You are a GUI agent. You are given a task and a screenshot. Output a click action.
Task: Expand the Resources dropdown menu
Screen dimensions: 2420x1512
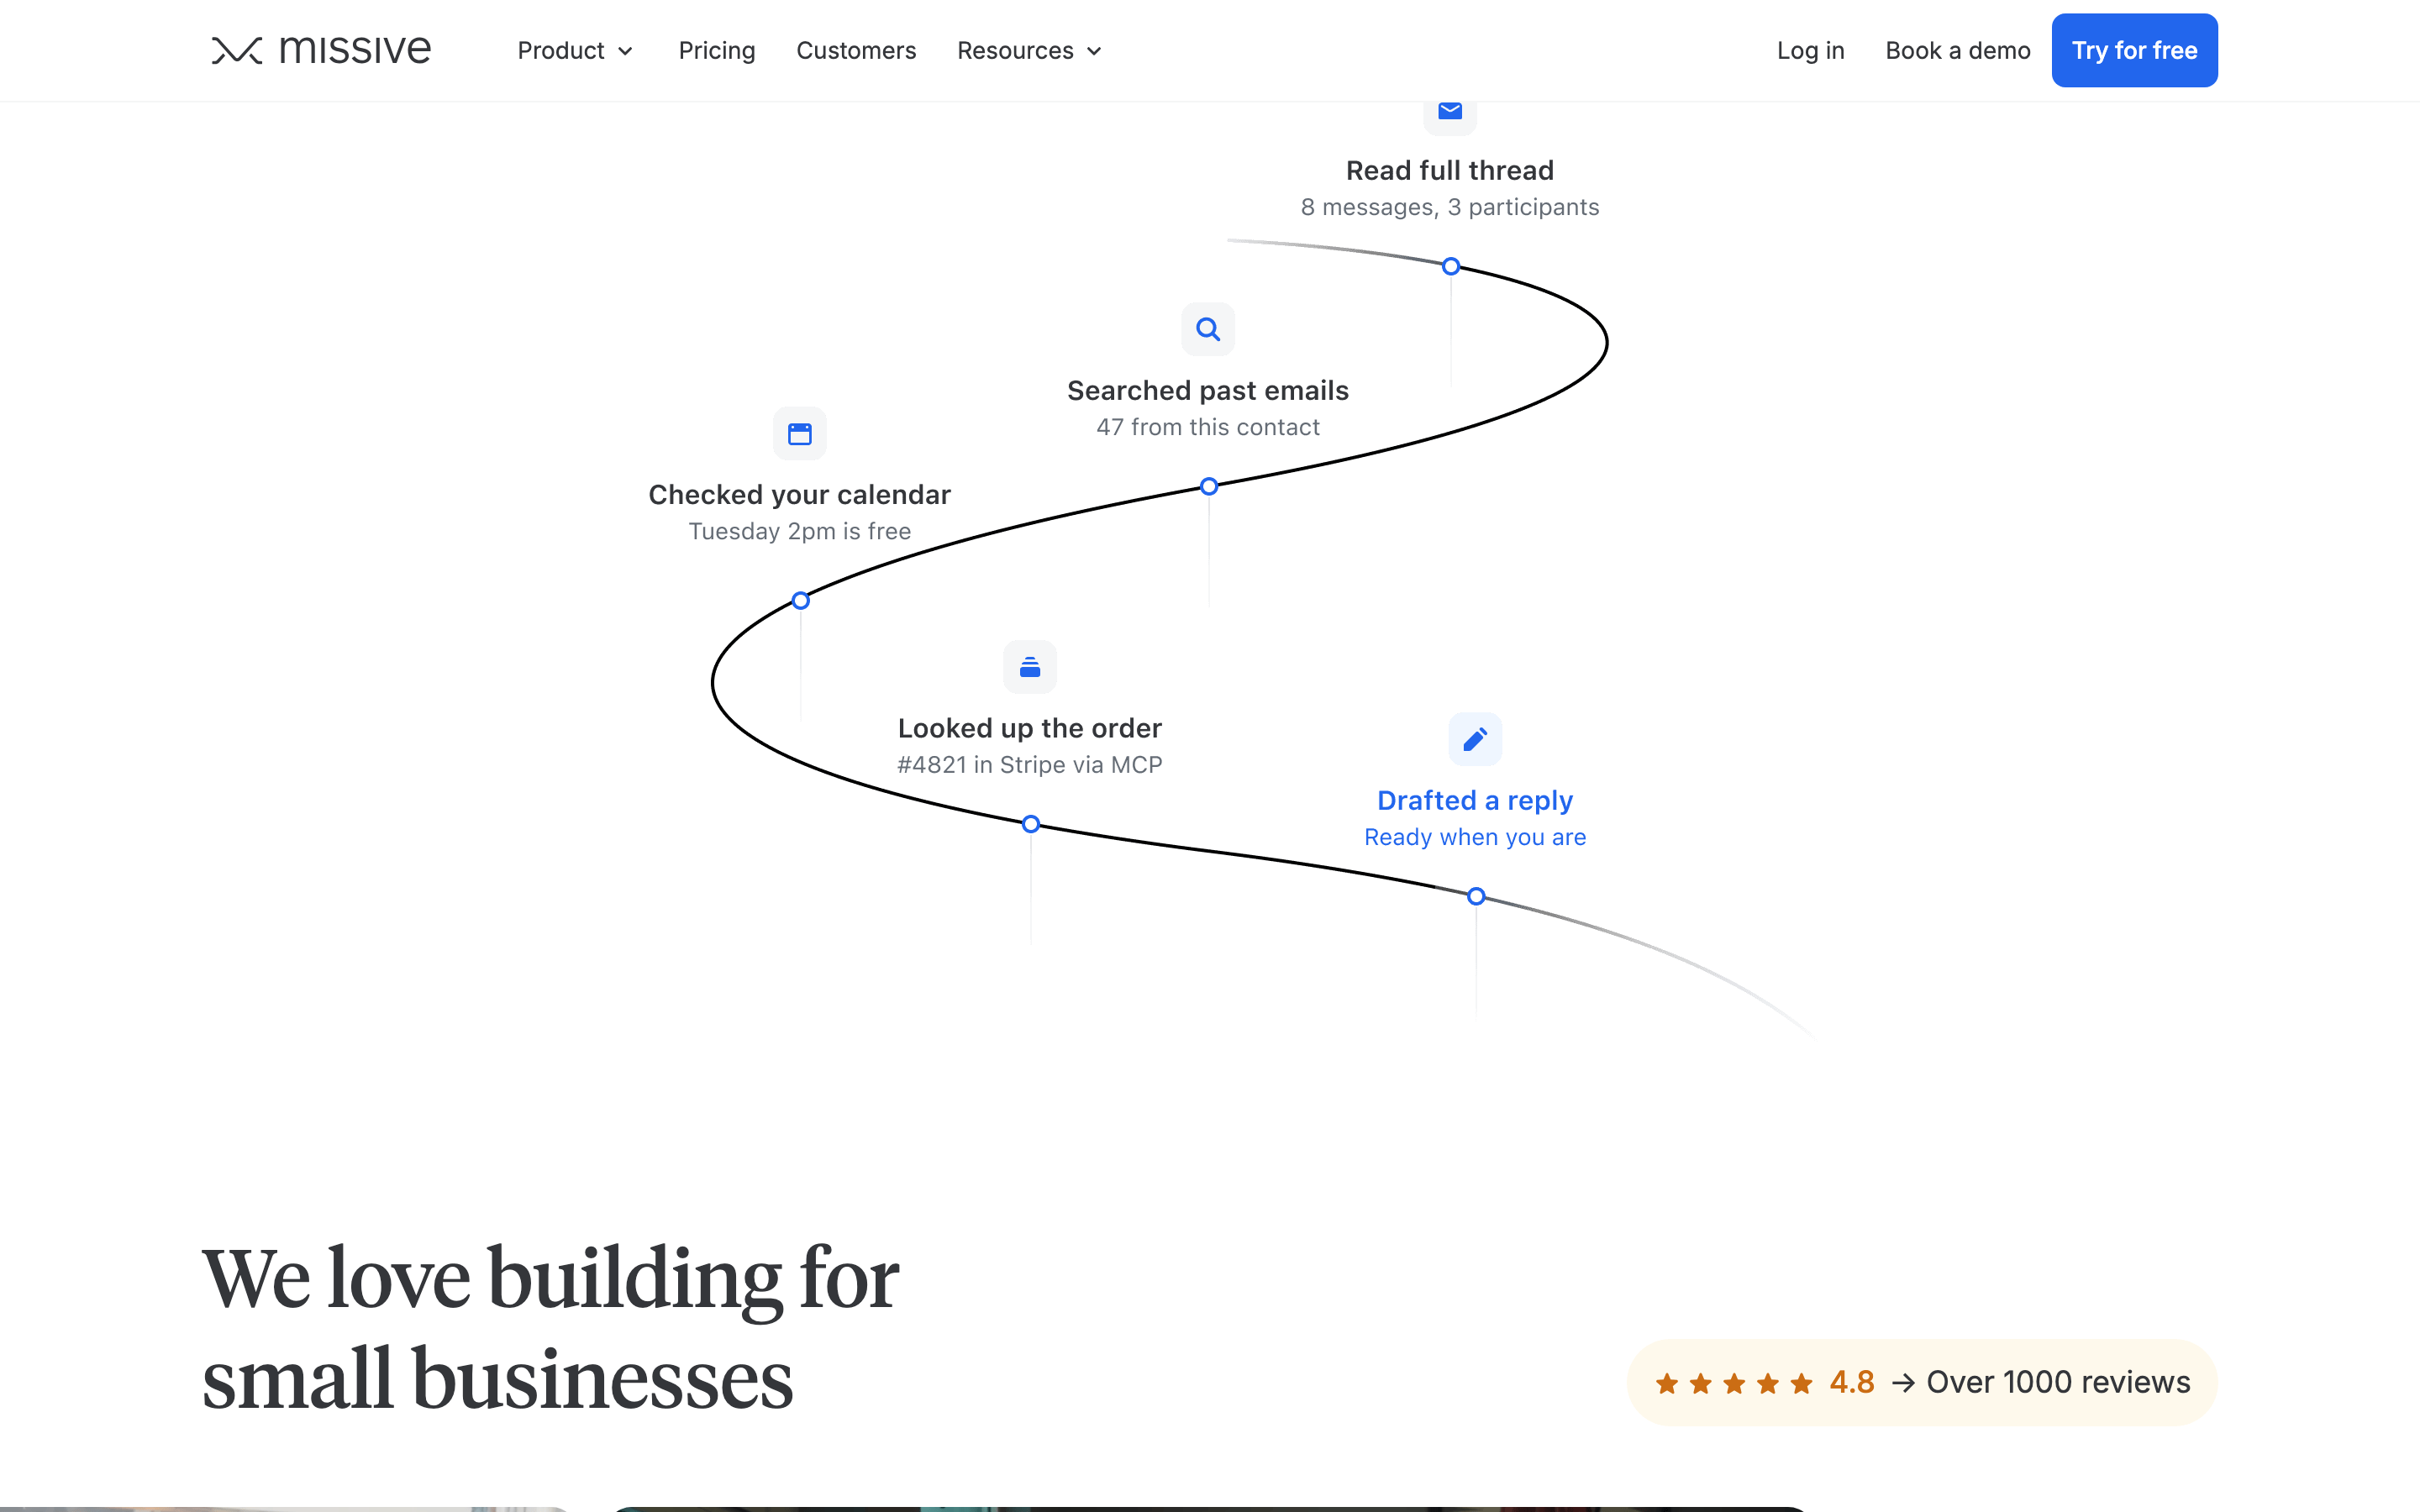(1030, 50)
